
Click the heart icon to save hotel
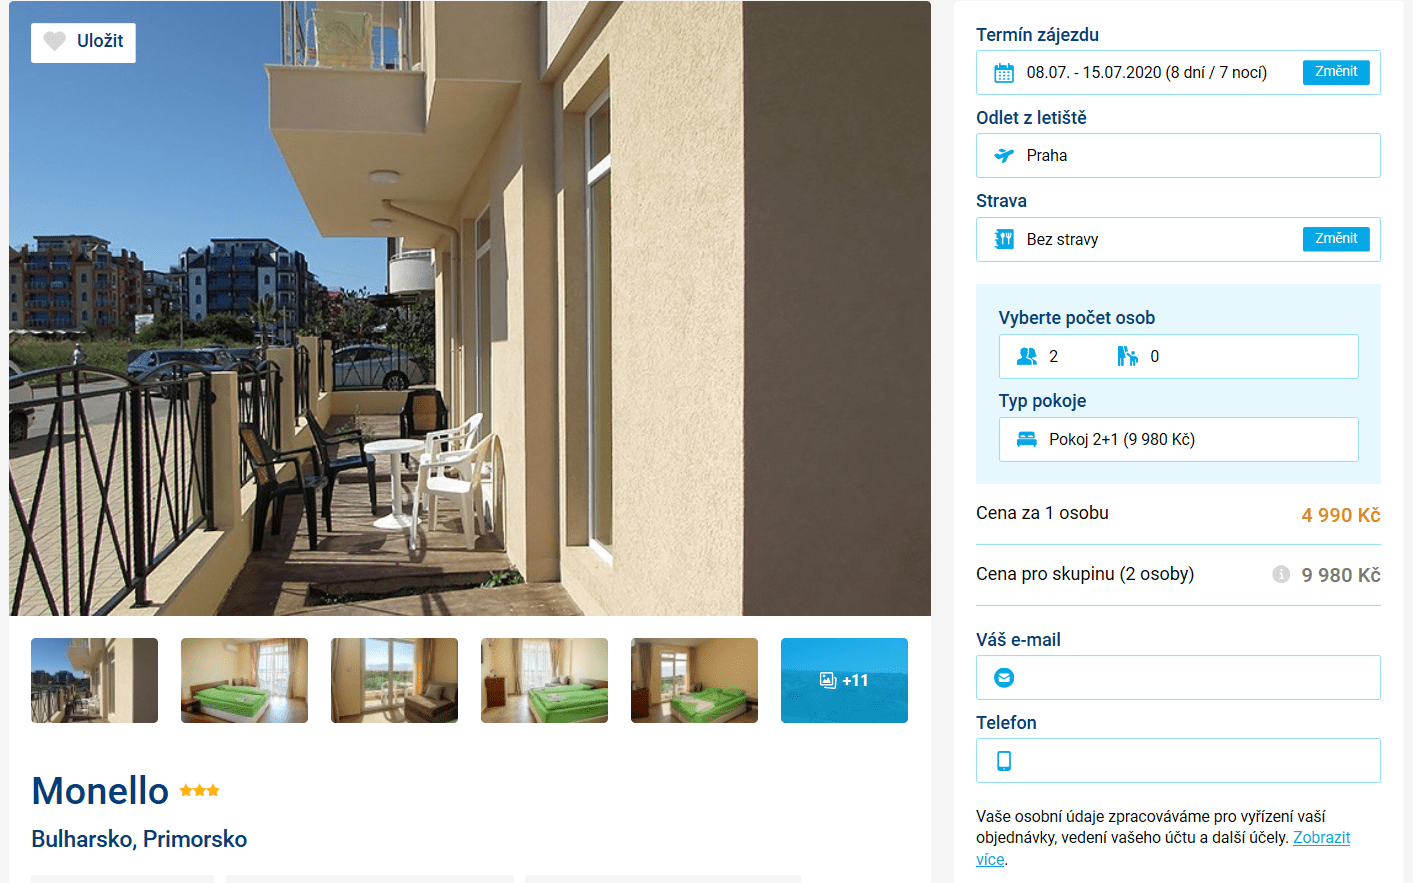point(55,41)
